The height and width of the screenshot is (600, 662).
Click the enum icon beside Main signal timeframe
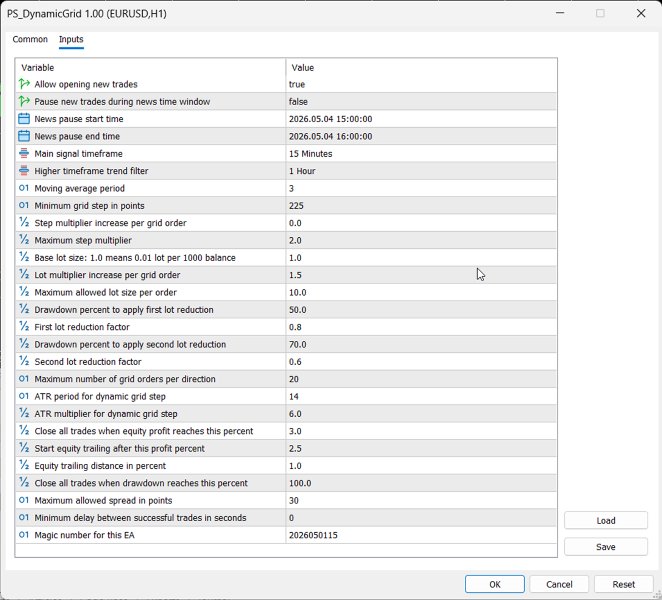[24, 153]
